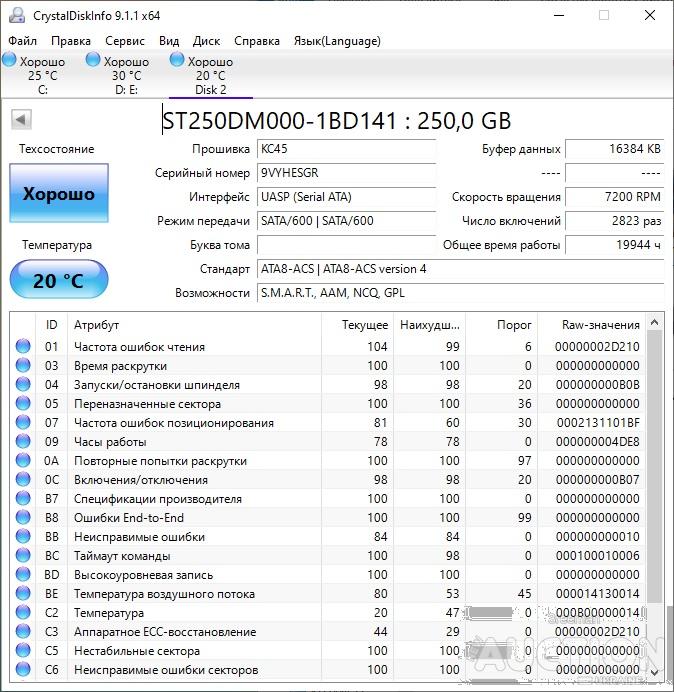Click status orb for Время раскрутки
674x692 pixels.
coord(23,365)
